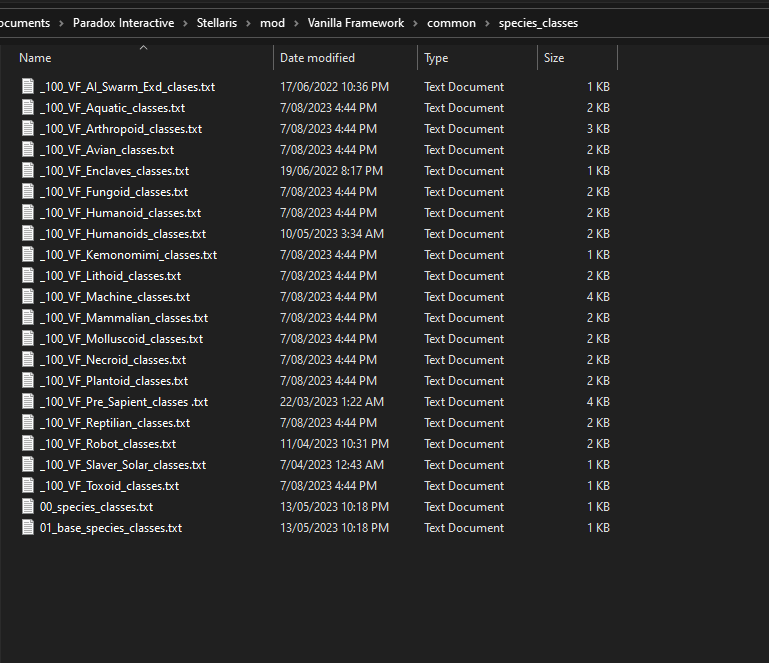Image resolution: width=769 pixels, height=663 pixels.
Task: Select file name 00_species_classes.txt
Action: coord(96,507)
